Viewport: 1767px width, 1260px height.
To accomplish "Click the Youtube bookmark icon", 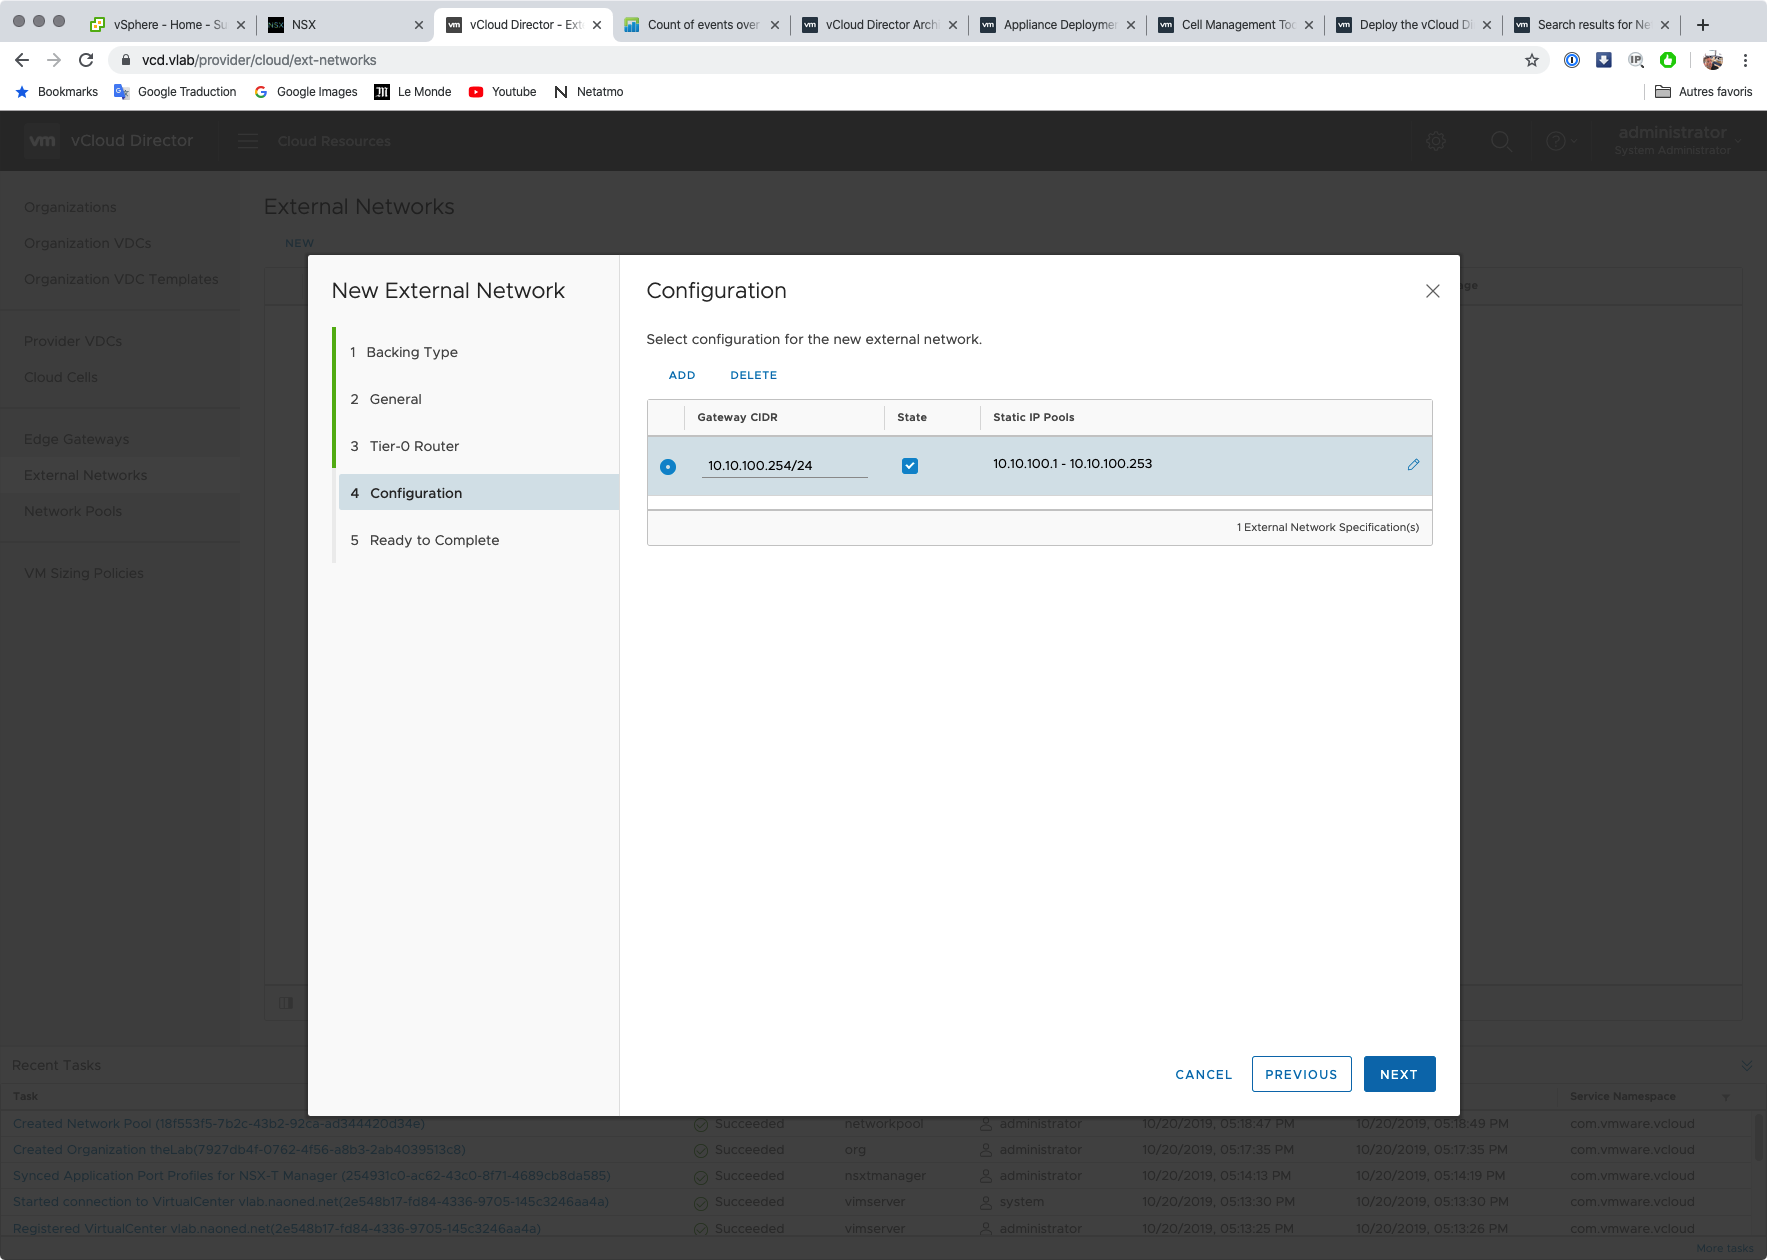I will (x=476, y=92).
